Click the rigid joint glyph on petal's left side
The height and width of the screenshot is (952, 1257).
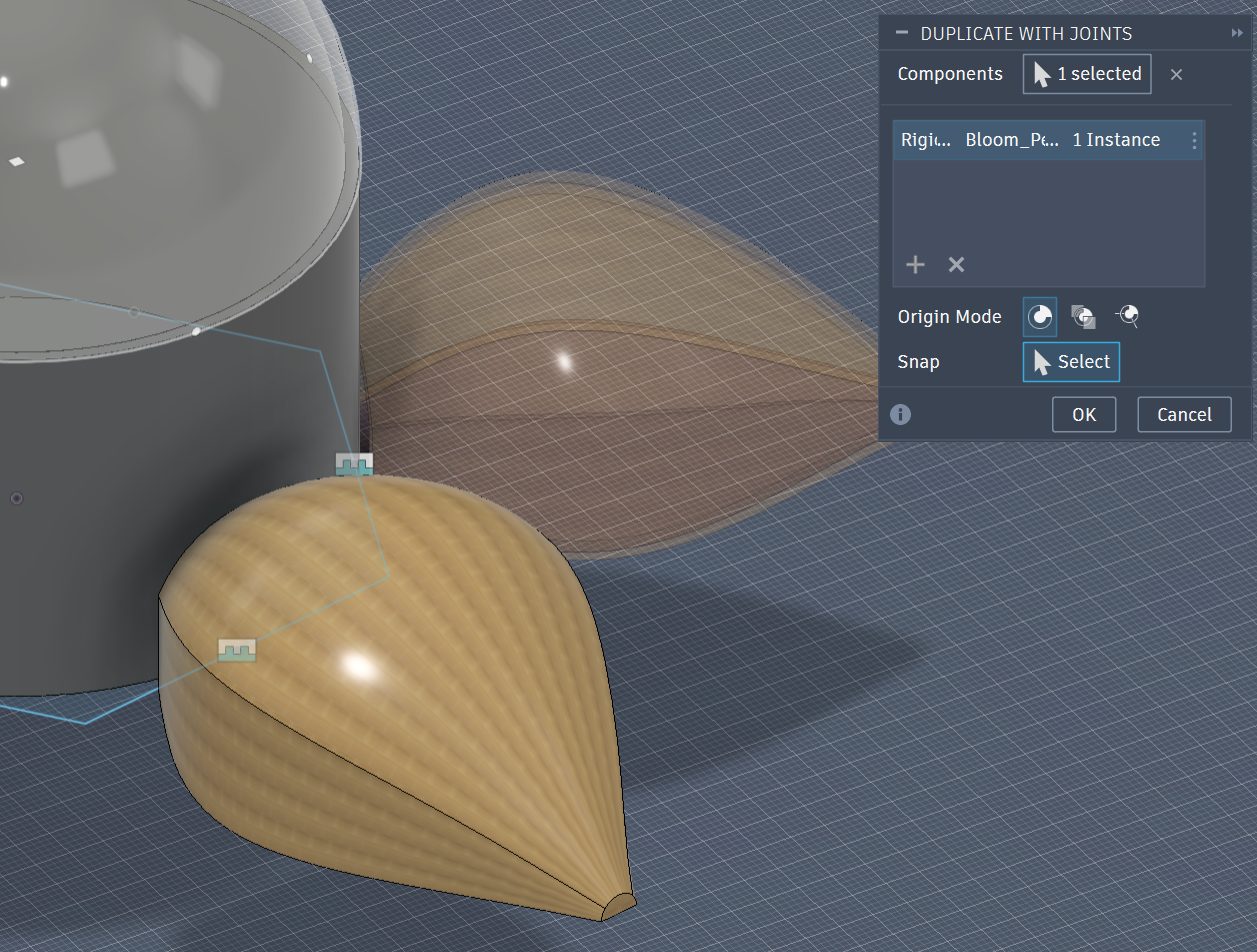click(x=237, y=650)
